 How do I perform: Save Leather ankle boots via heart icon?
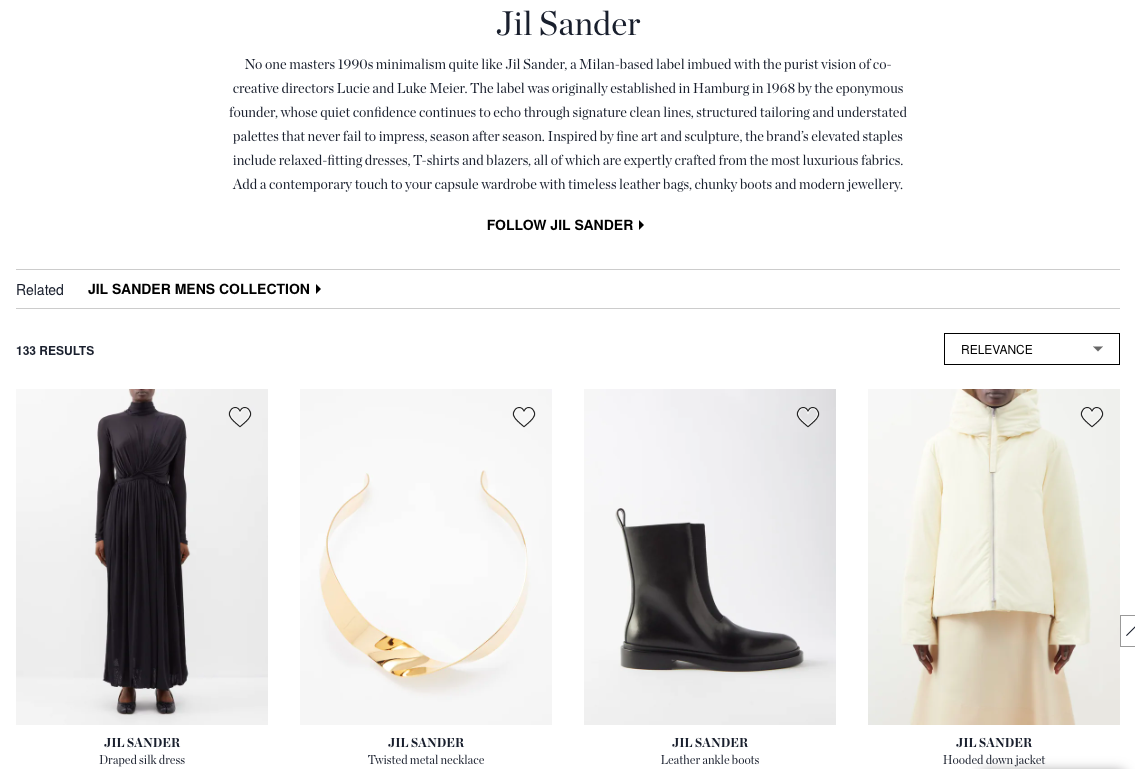click(808, 416)
